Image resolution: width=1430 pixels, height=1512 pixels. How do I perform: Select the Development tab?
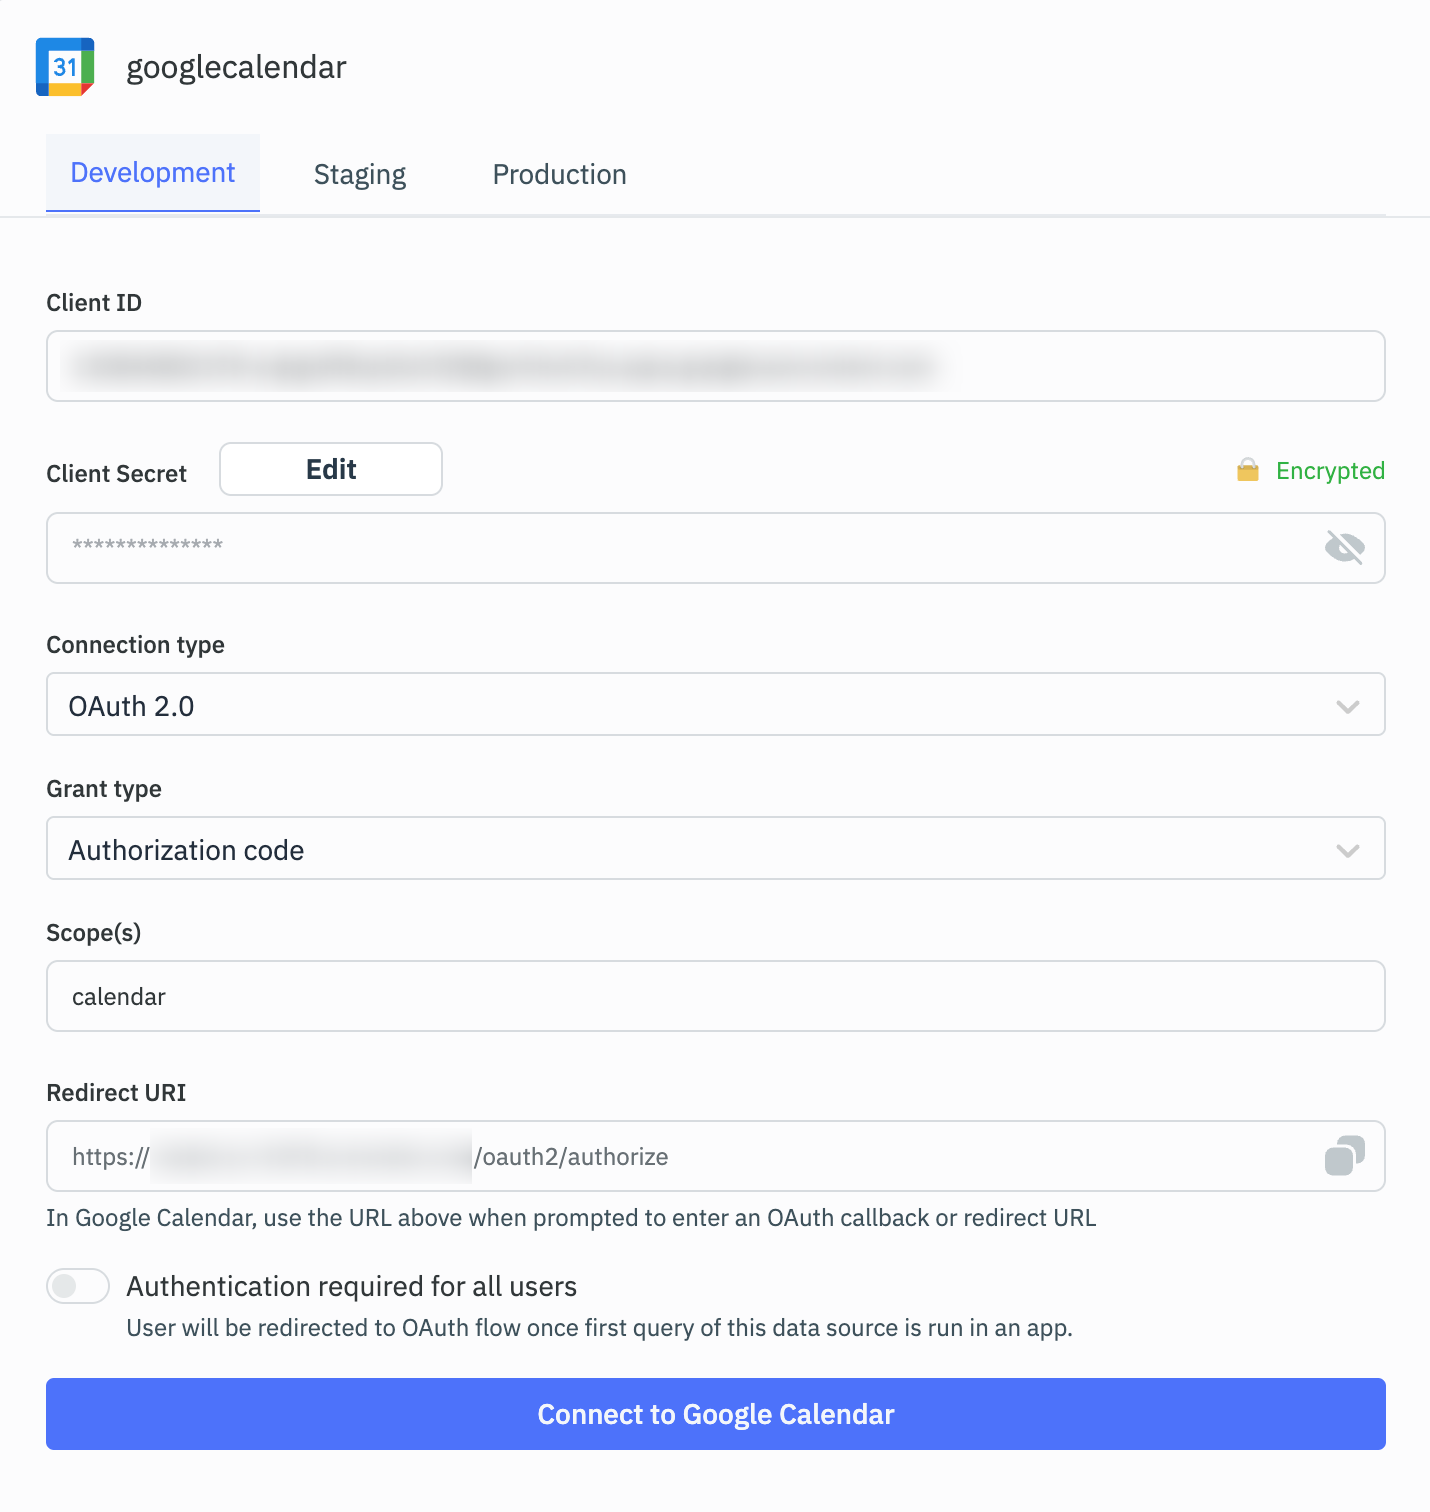pos(153,173)
